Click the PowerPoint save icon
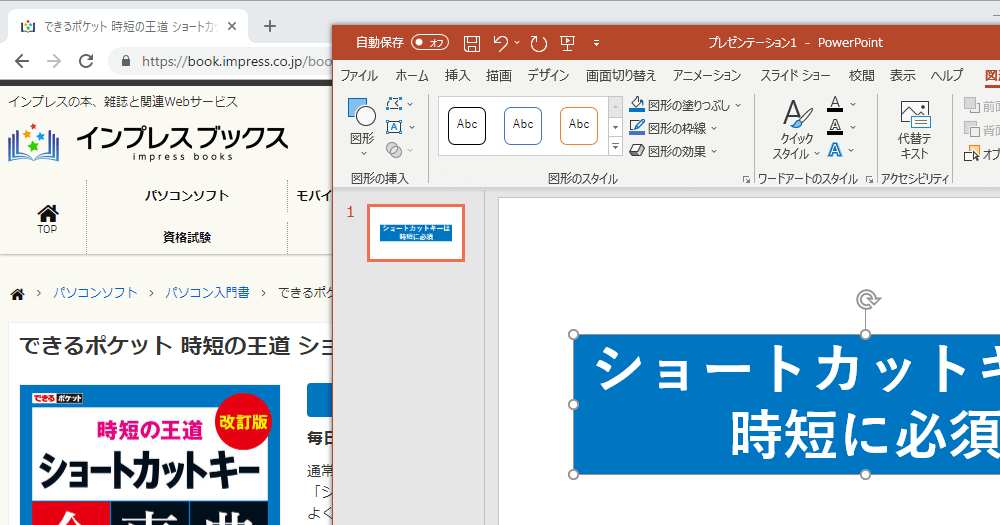This screenshot has width=1000, height=525. click(x=471, y=43)
